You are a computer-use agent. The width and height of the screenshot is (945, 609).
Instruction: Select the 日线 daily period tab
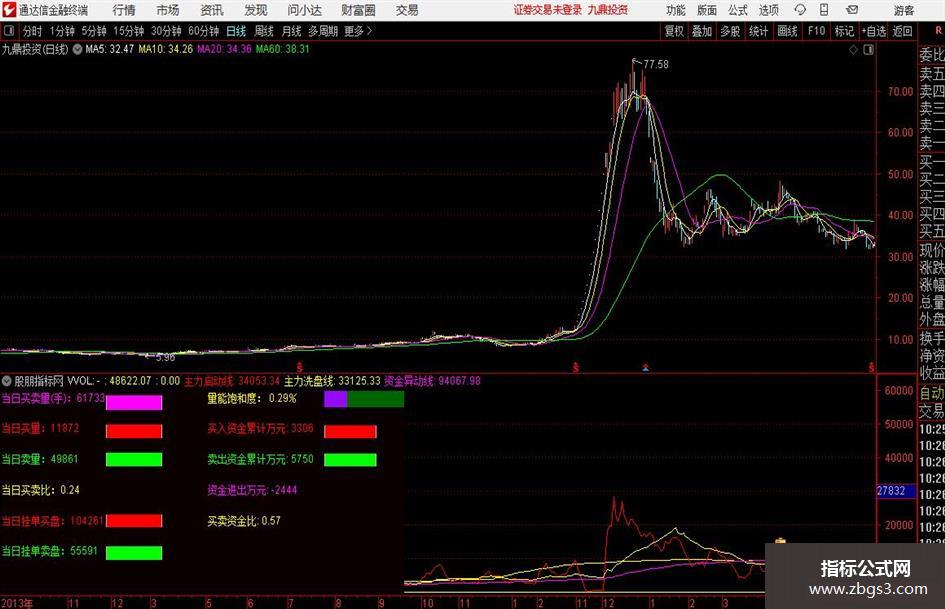[x=236, y=31]
